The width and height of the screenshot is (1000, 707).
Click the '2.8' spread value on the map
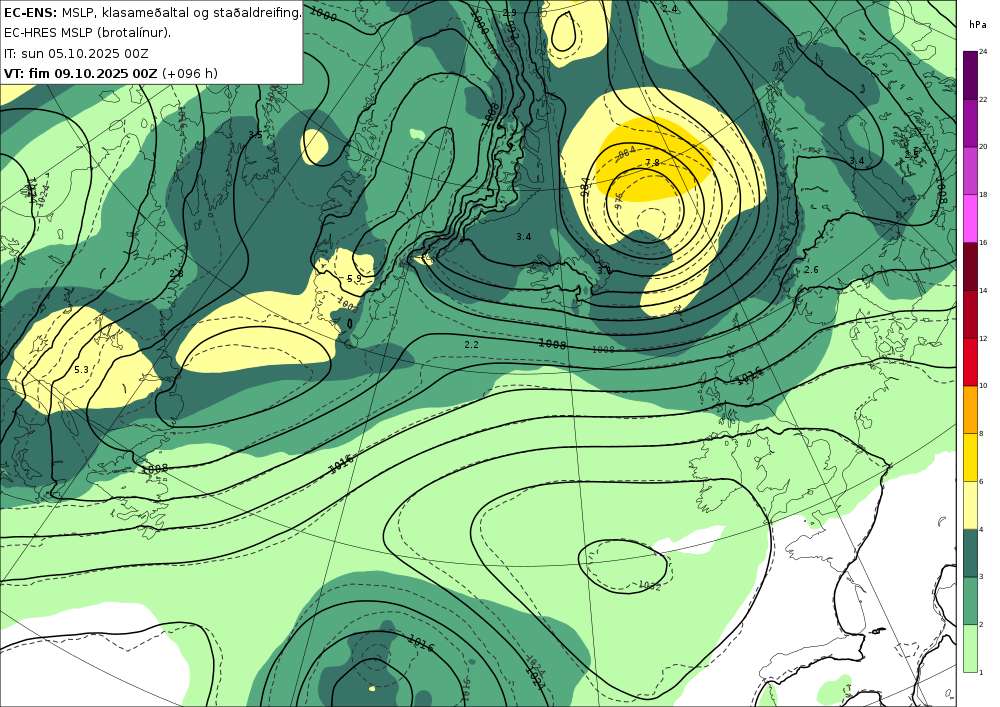pyautogui.click(x=176, y=273)
